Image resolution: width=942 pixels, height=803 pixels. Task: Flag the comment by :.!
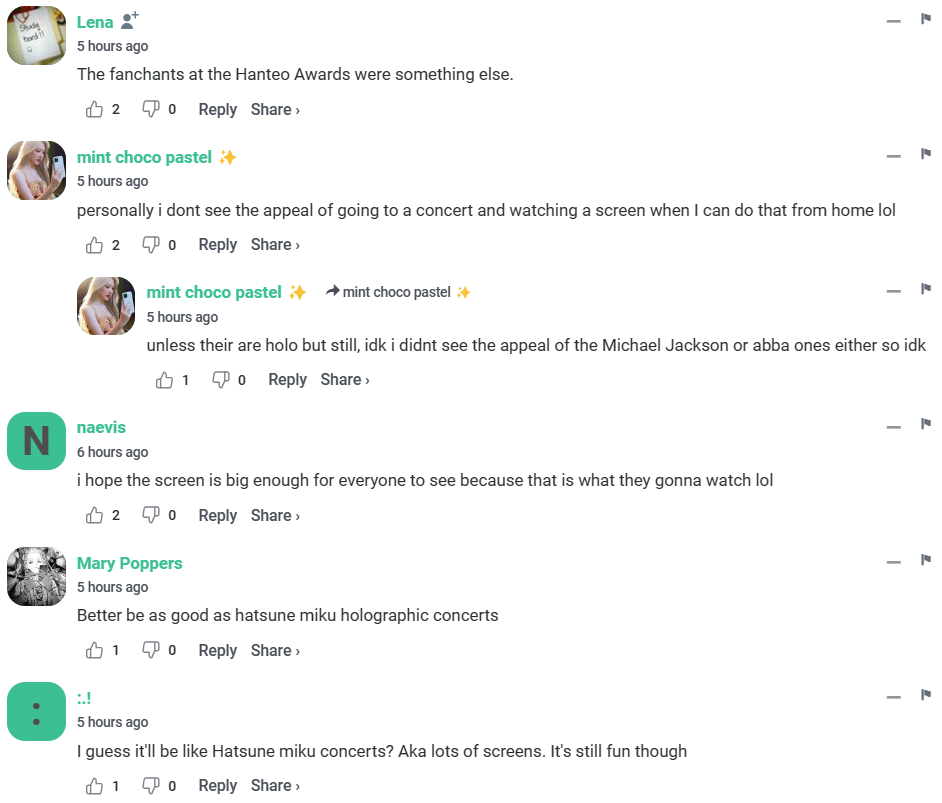[925, 693]
